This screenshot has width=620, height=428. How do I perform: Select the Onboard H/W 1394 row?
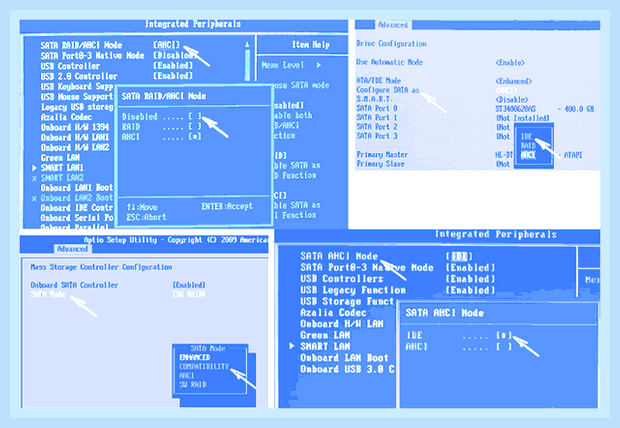(75, 127)
